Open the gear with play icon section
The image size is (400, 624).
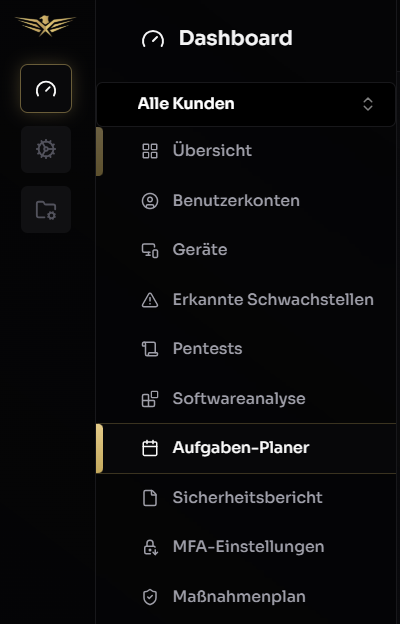click(46, 149)
